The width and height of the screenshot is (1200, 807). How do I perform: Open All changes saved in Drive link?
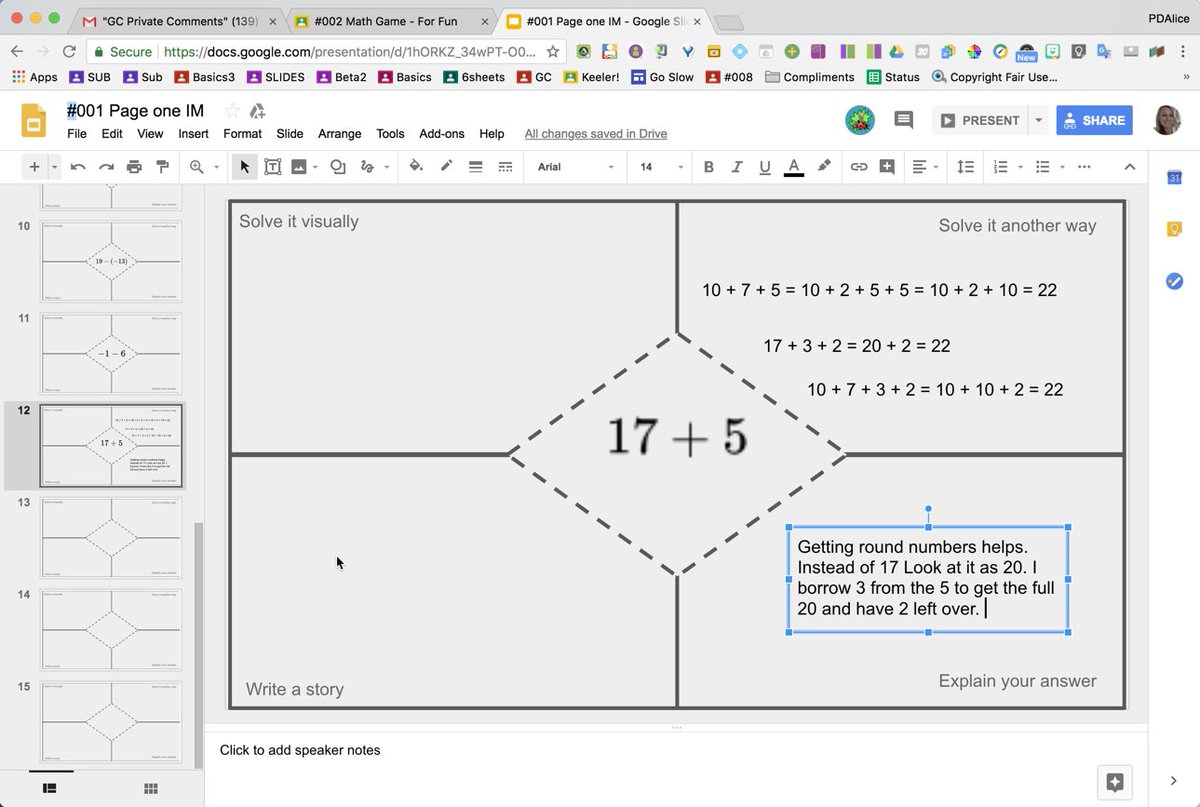click(x=596, y=133)
